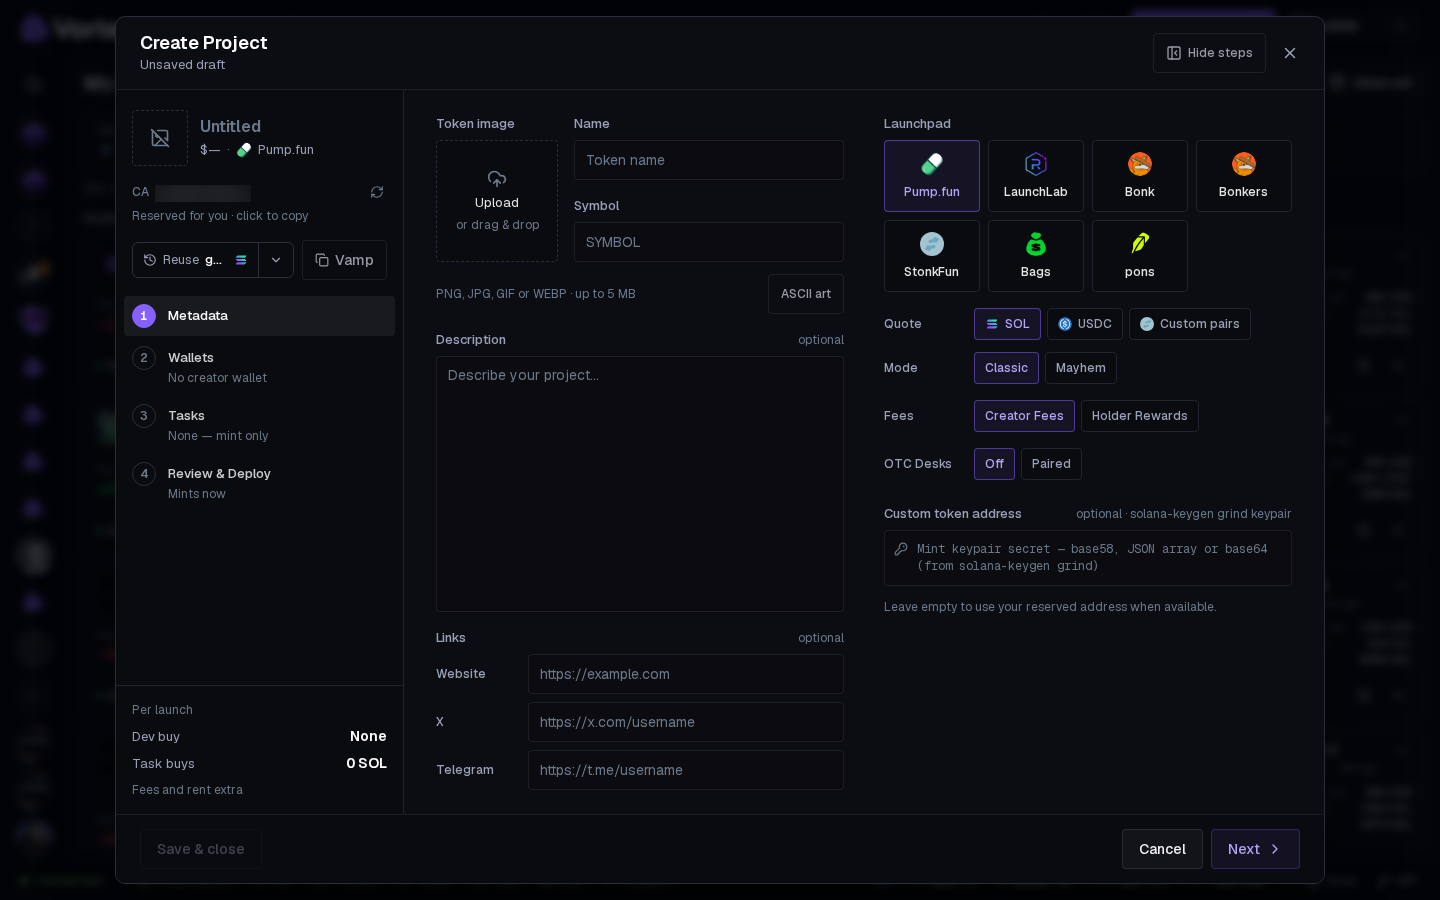Screen dimensions: 1440x900
Task: Select the pons launchpad
Action: click(x=1139, y=256)
